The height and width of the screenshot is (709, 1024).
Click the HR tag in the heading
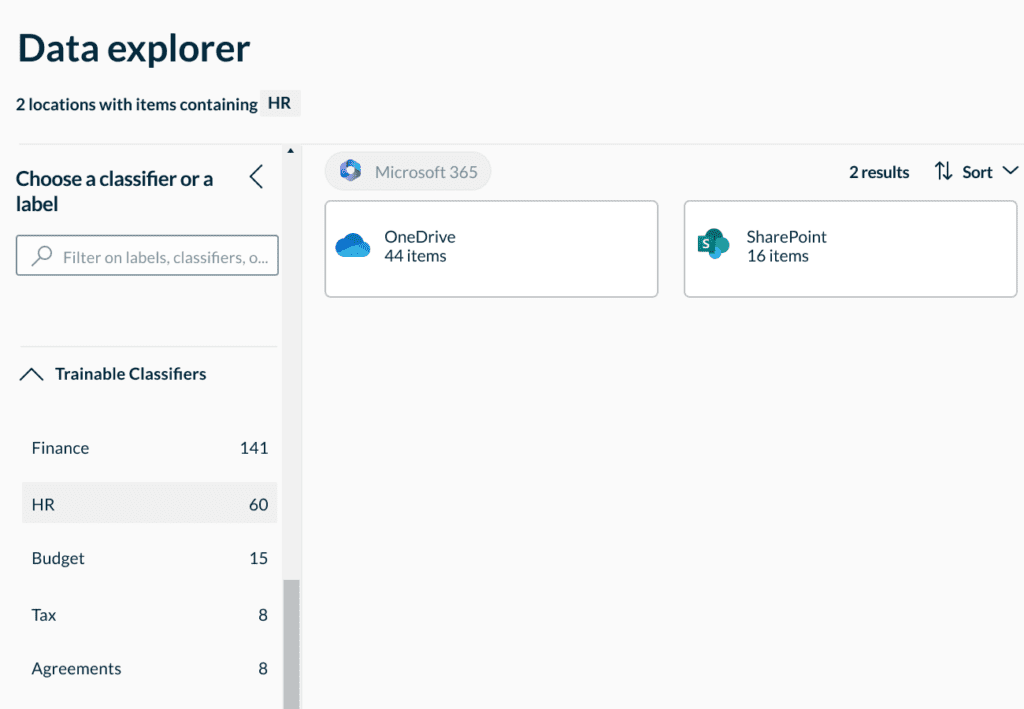[280, 103]
